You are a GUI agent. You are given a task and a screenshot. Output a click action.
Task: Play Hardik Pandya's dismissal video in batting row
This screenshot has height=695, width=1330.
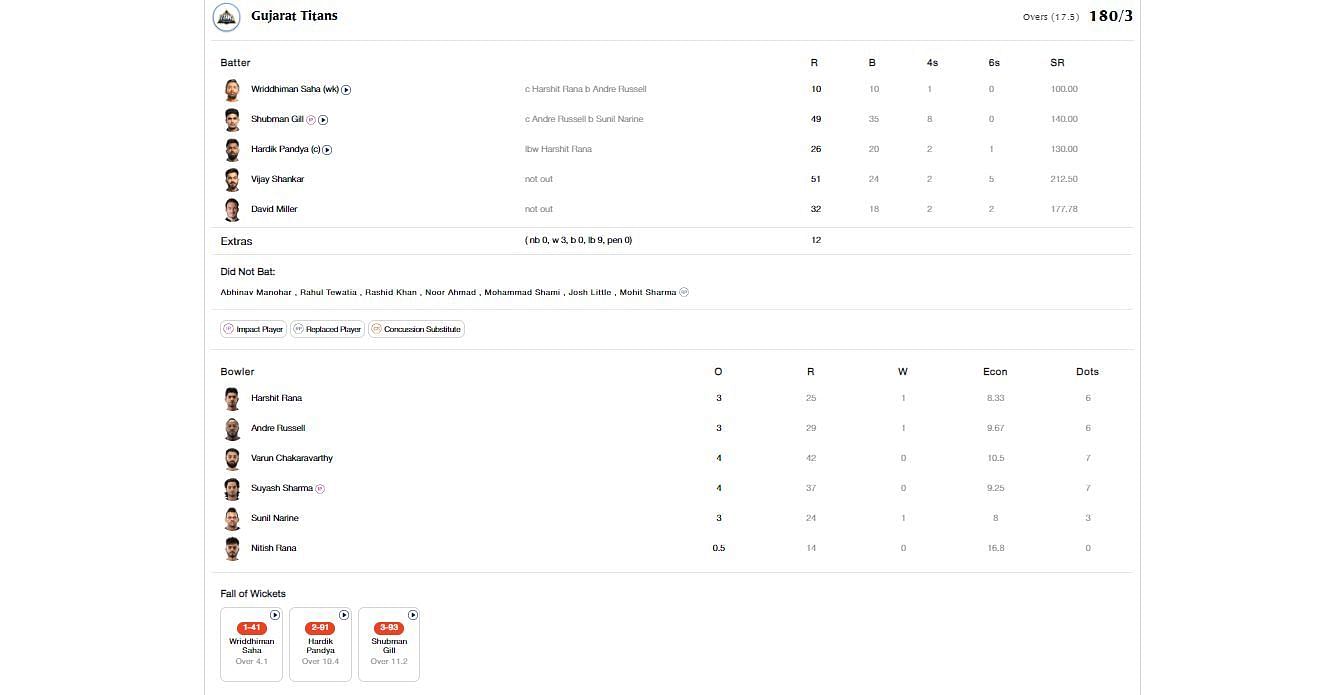pyautogui.click(x=327, y=150)
